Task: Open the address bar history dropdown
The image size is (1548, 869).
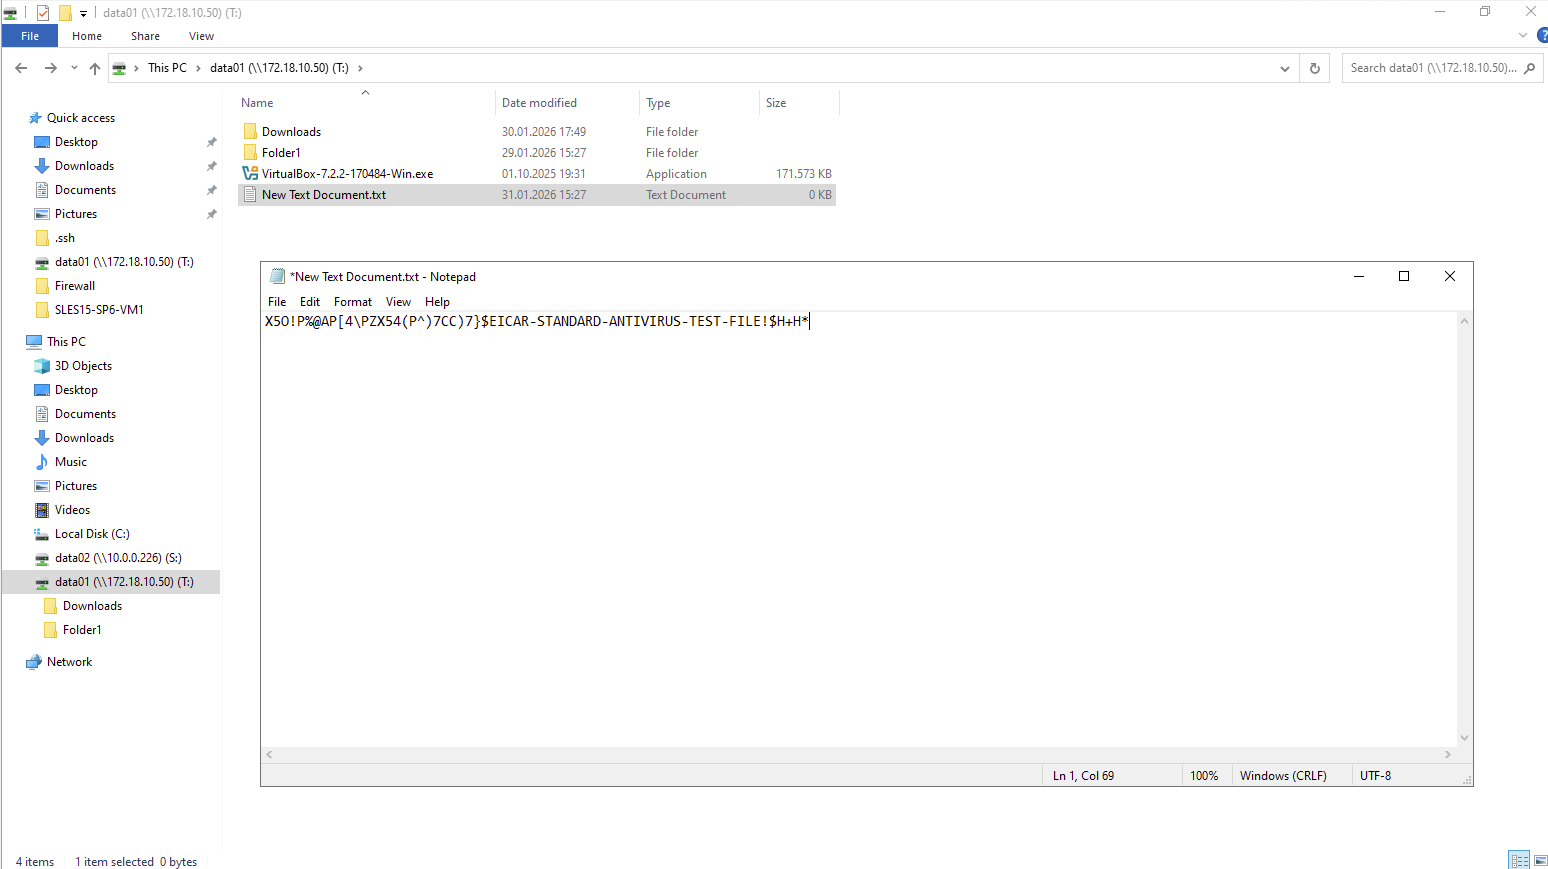Action: [1285, 68]
